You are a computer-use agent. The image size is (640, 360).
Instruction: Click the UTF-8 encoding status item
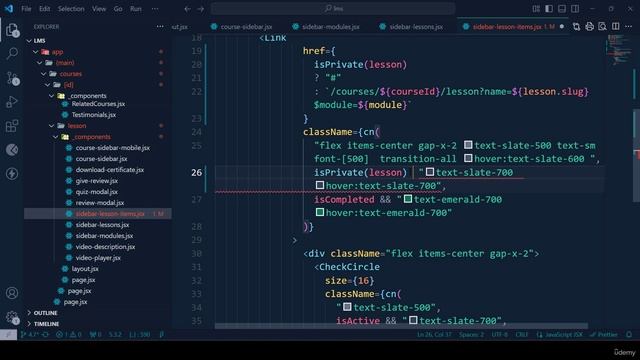point(499,334)
